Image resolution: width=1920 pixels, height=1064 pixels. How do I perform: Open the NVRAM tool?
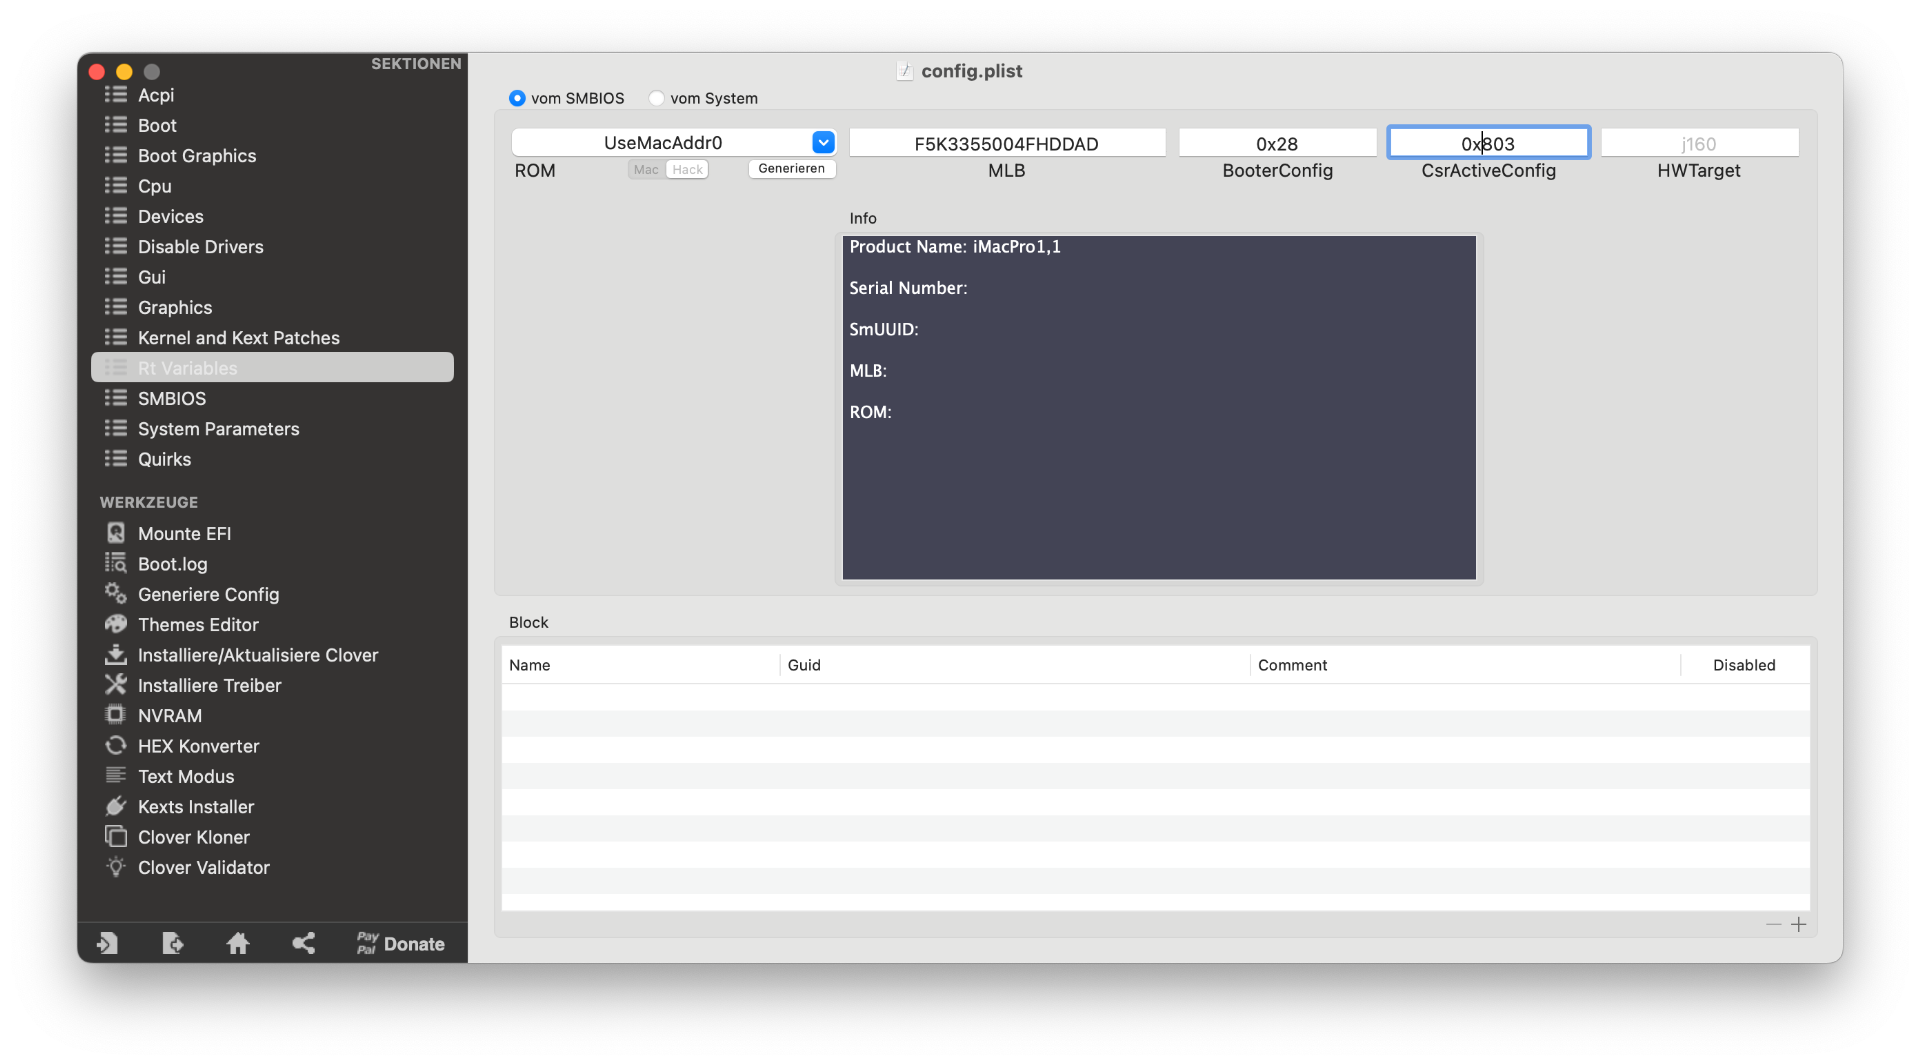(169, 716)
